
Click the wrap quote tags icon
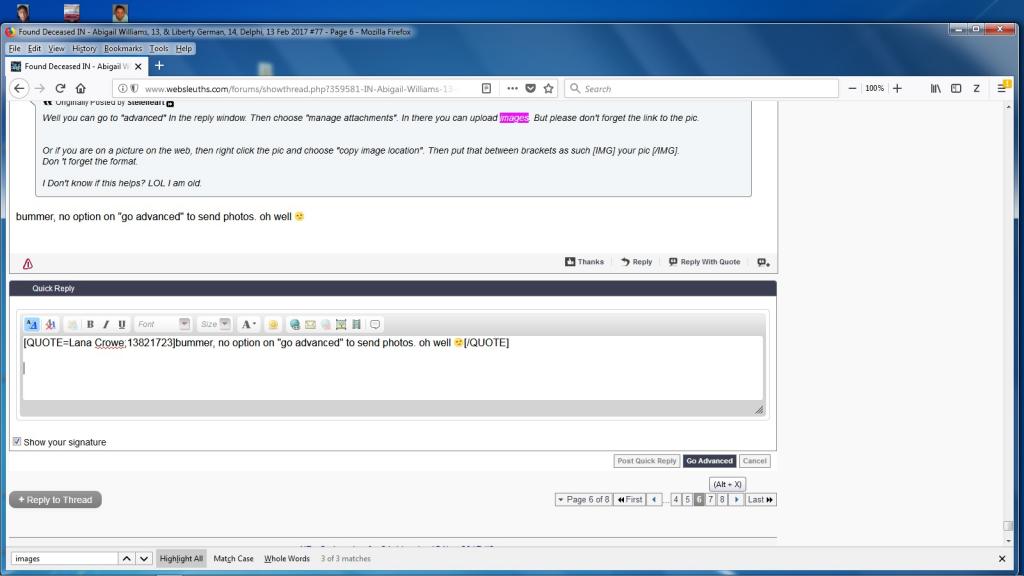[x=375, y=324]
